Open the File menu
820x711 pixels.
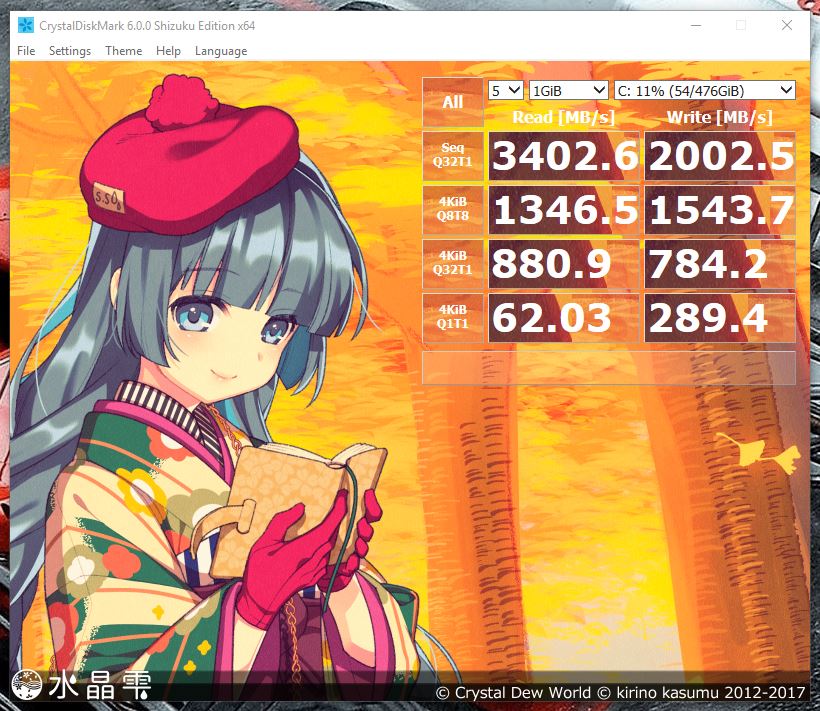pos(26,51)
